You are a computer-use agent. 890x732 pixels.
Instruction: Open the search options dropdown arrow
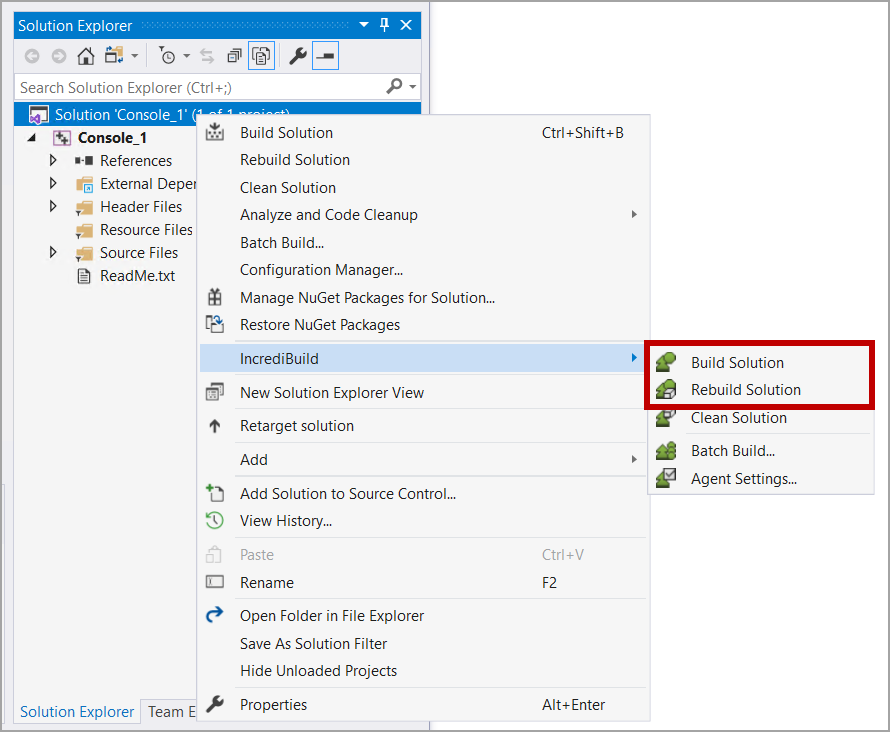[x=412, y=88]
